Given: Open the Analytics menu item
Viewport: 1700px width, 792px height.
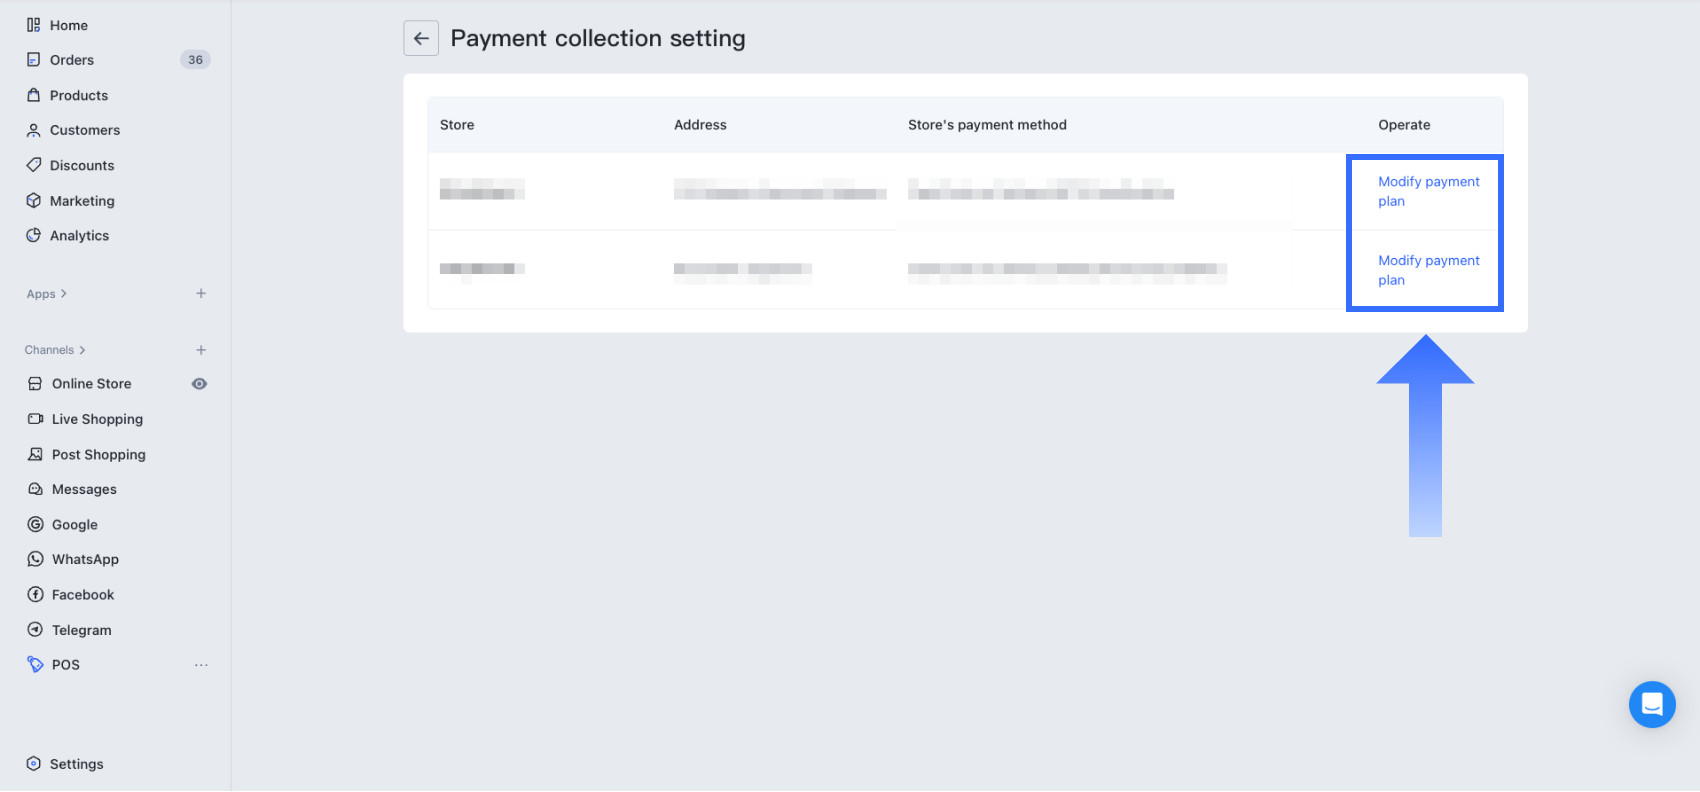Looking at the screenshot, I should (79, 236).
